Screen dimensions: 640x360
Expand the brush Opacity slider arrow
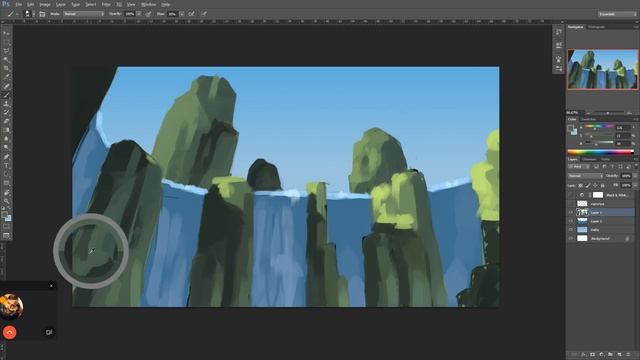[139, 13]
